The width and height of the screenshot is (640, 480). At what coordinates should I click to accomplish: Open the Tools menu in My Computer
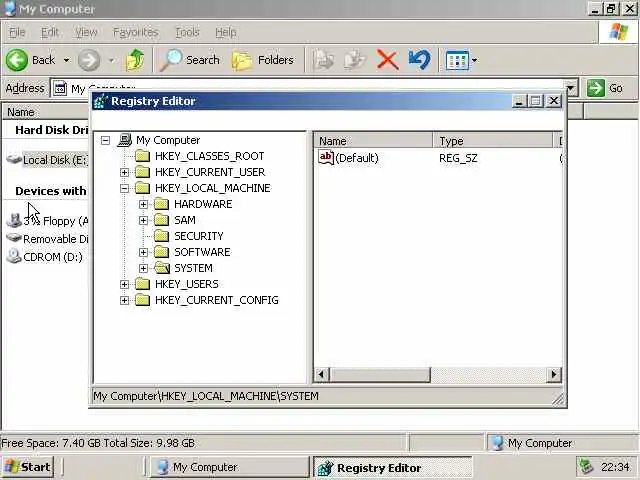187,32
